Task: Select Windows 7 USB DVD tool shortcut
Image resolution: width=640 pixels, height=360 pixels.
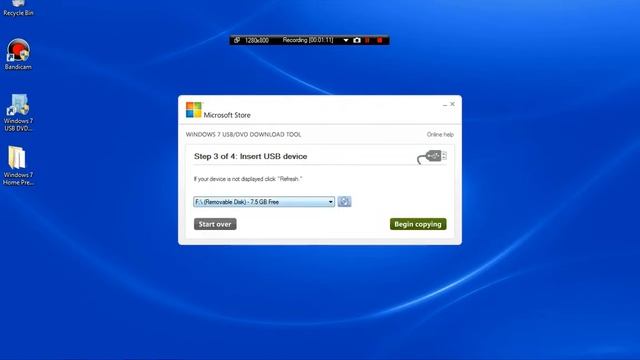Action: pos(18,113)
